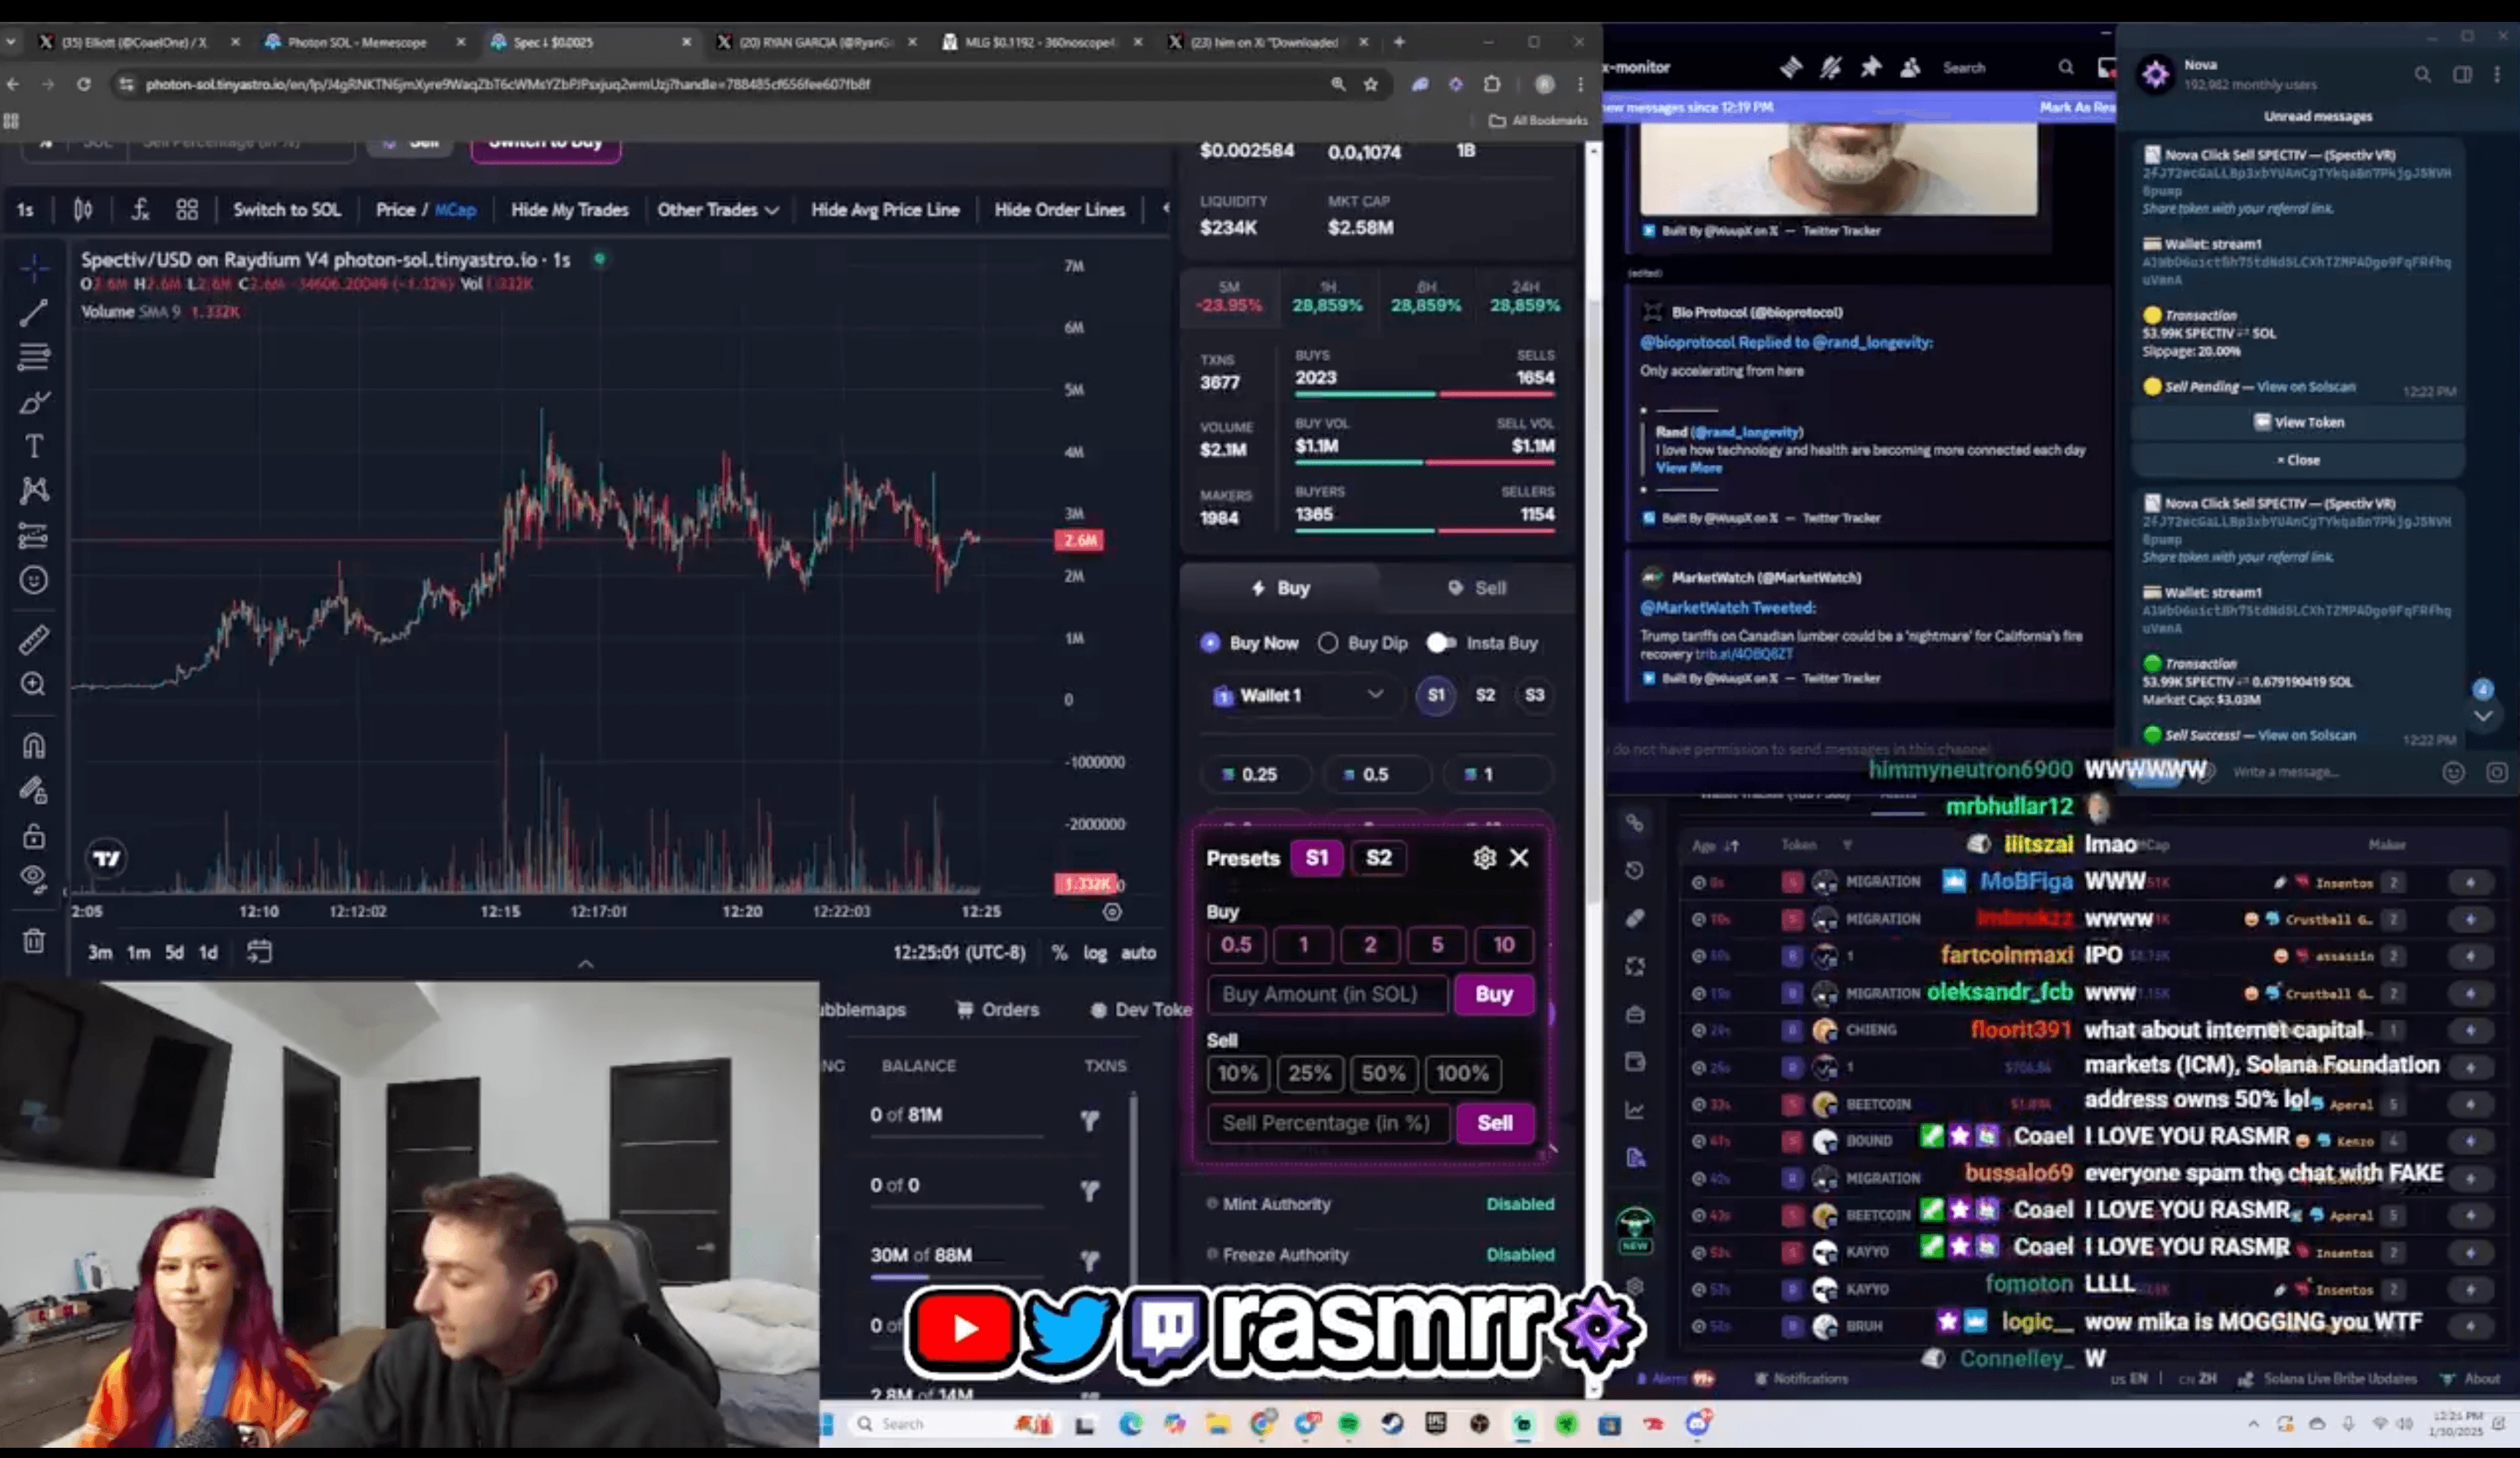Click Mark As Read in Discord
The width and height of the screenshot is (2520, 1458).
[x=2076, y=107]
